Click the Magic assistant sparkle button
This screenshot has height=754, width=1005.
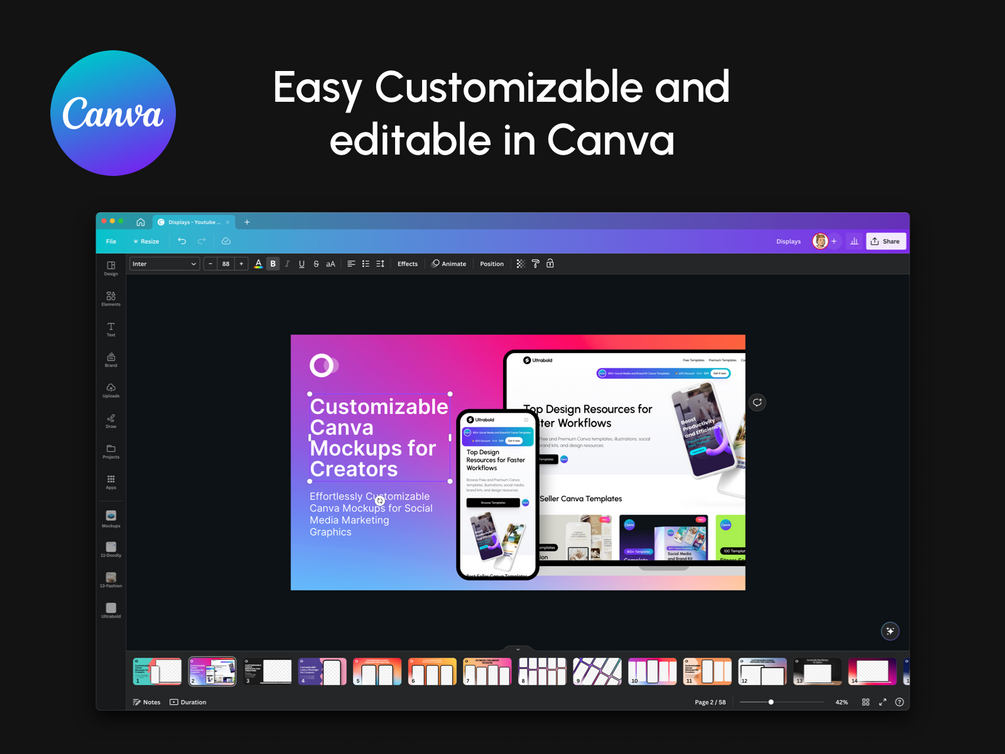[x=890, y=631]
